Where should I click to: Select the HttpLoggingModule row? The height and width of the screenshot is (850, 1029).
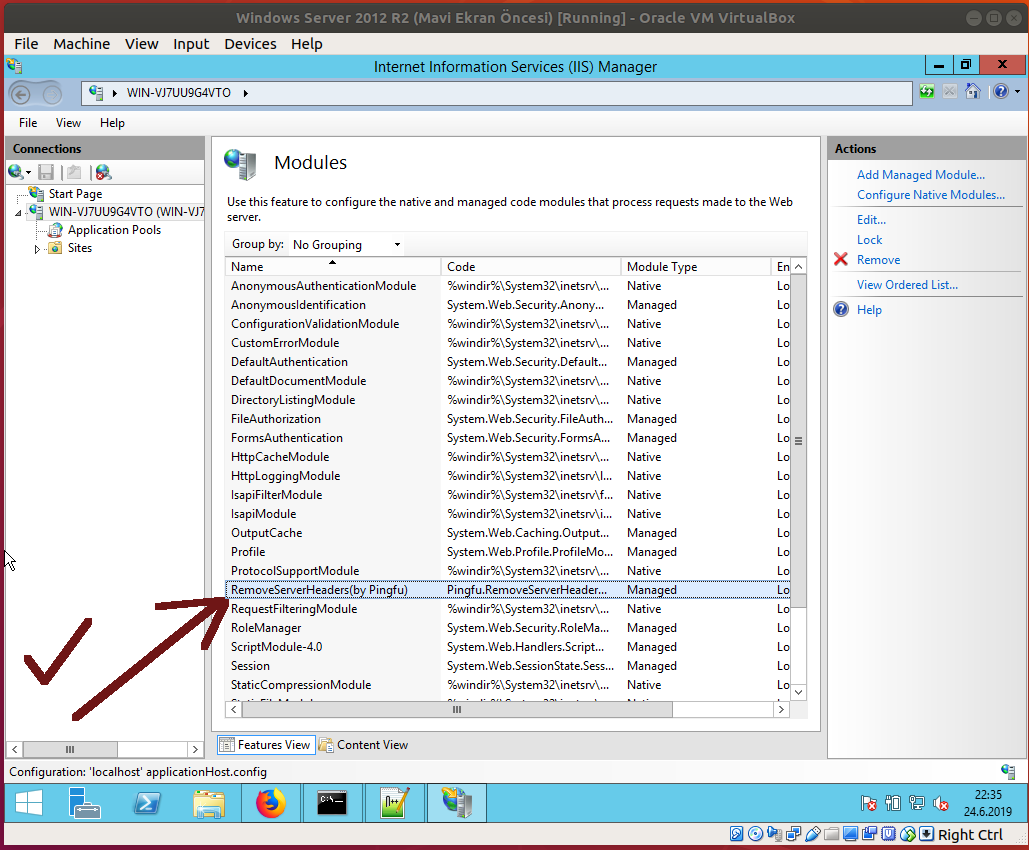(x=508, y=476)
